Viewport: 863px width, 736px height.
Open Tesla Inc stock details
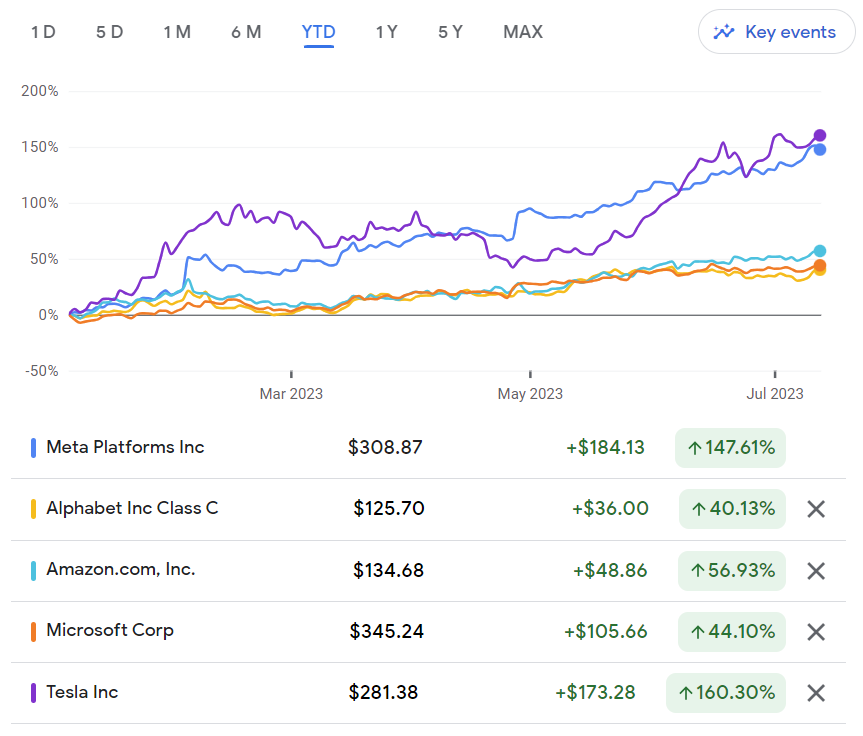(82, 692)
